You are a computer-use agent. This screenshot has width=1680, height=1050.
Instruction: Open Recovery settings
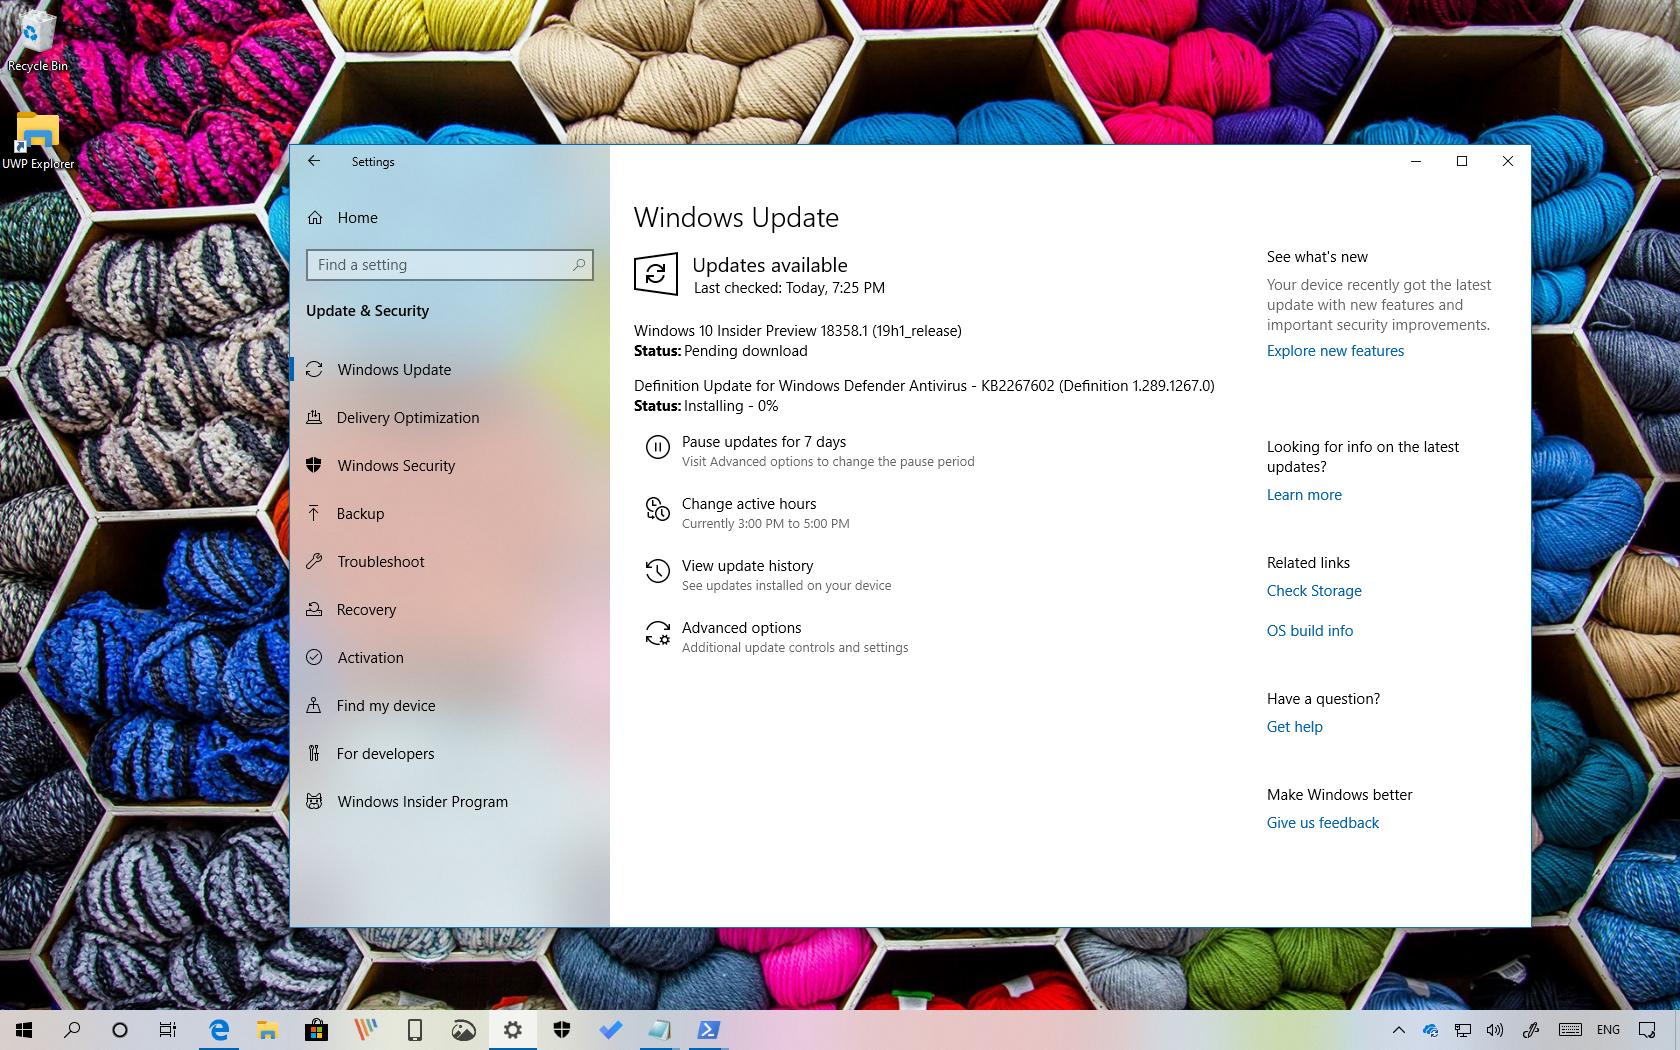tap(366, 609)
